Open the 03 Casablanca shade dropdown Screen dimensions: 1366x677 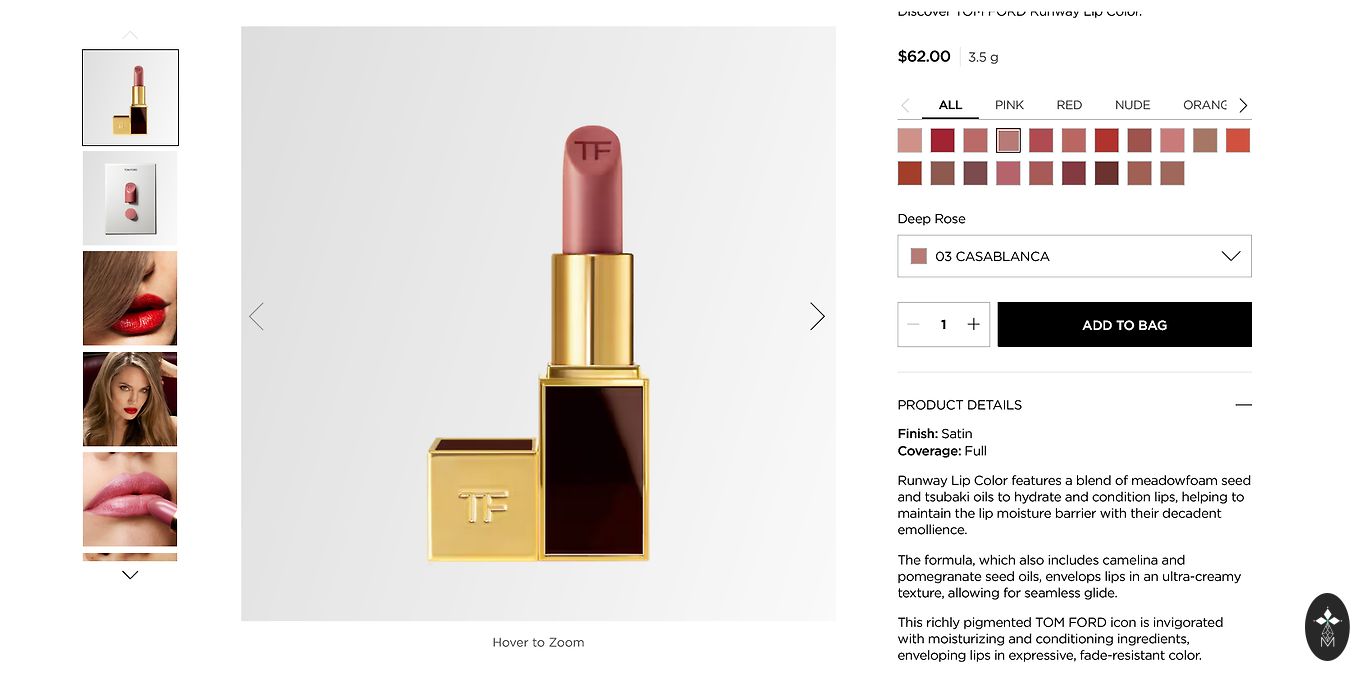1074,256
